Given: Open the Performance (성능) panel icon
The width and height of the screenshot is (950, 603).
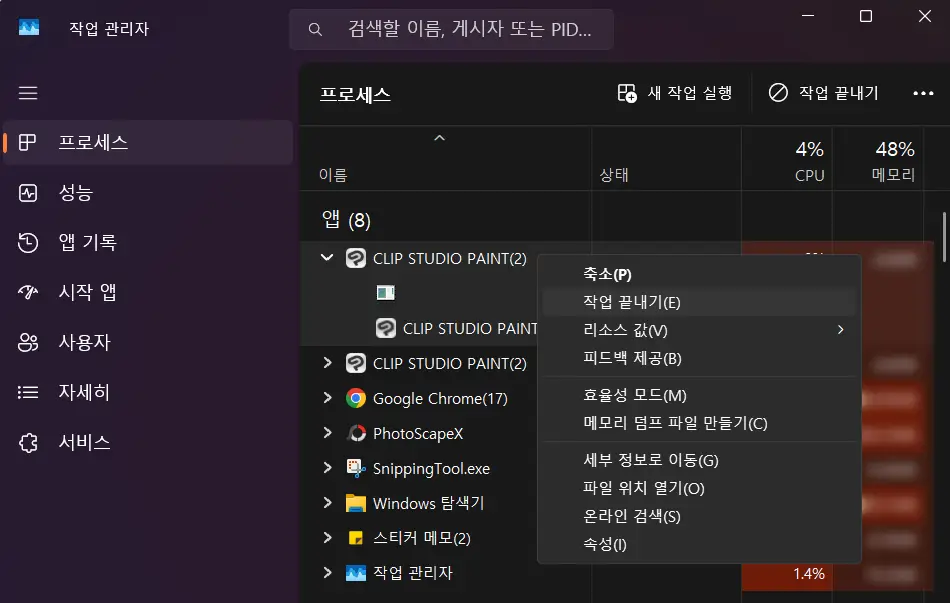Looking at the screenshot, I should point(28,193).
